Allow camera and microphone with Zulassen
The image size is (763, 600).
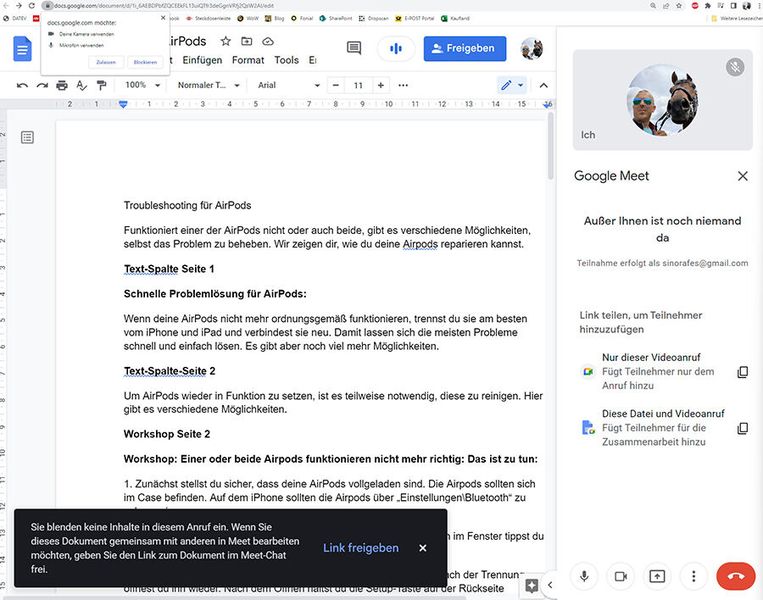click(x=106, y=62)
